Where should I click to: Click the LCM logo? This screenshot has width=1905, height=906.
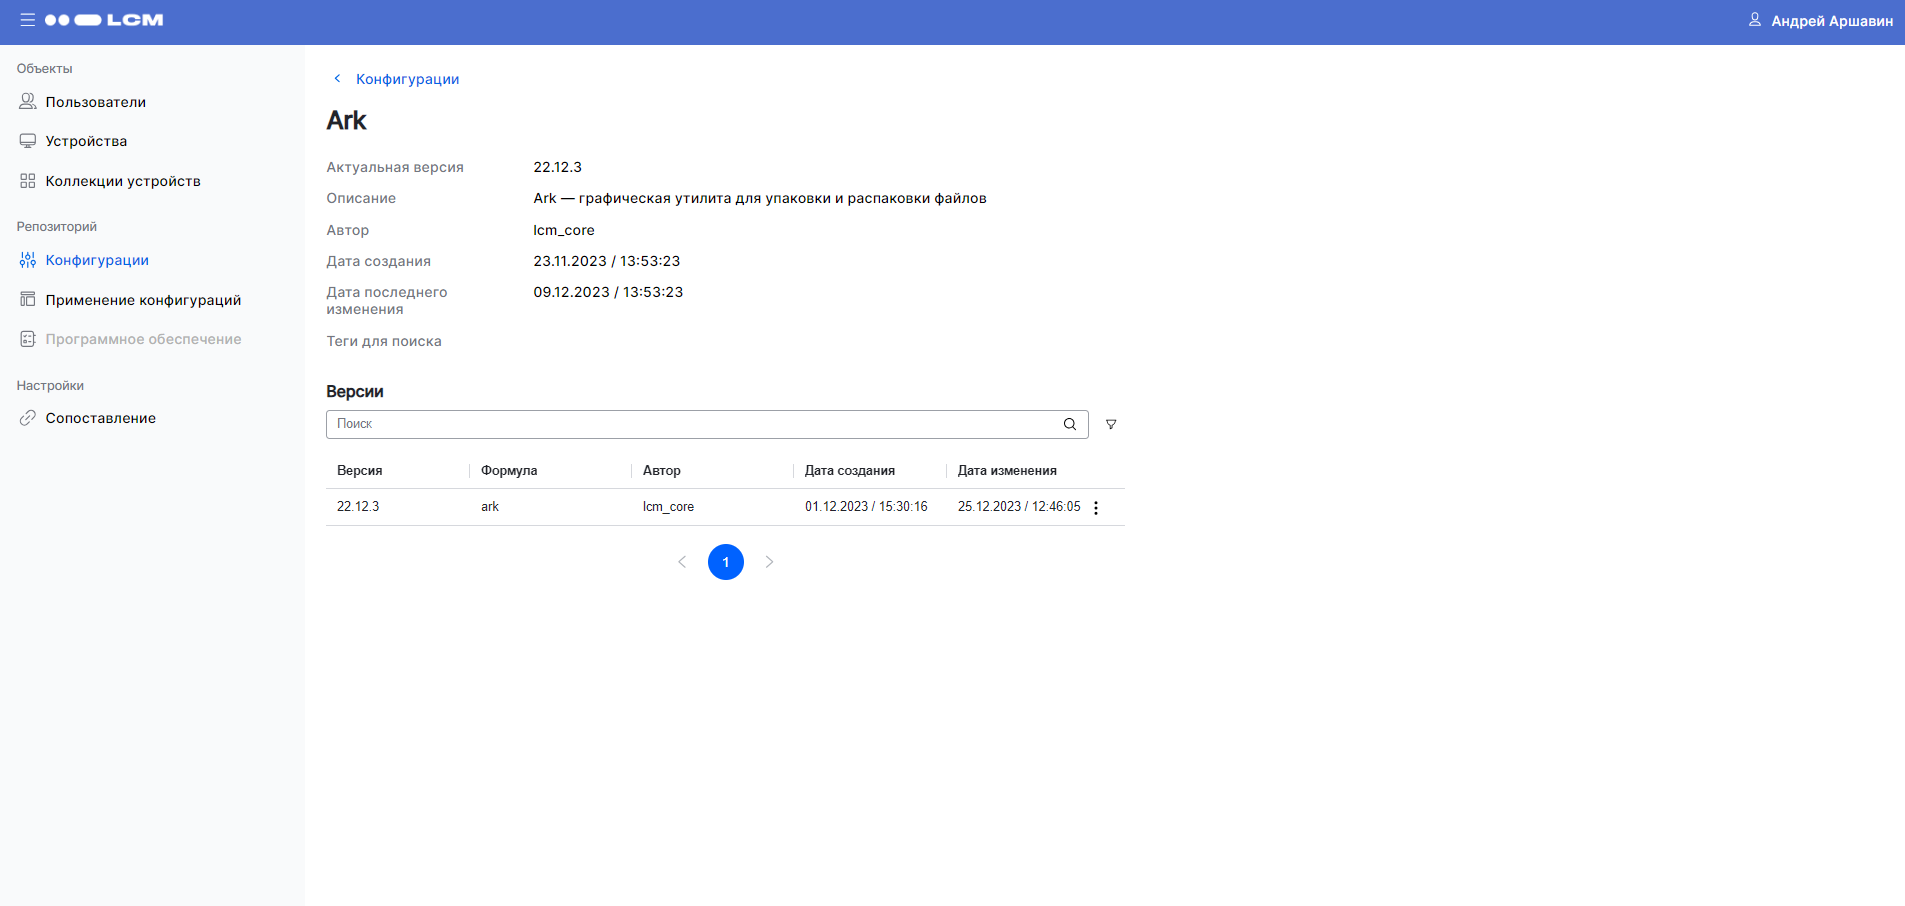point(104,20)
